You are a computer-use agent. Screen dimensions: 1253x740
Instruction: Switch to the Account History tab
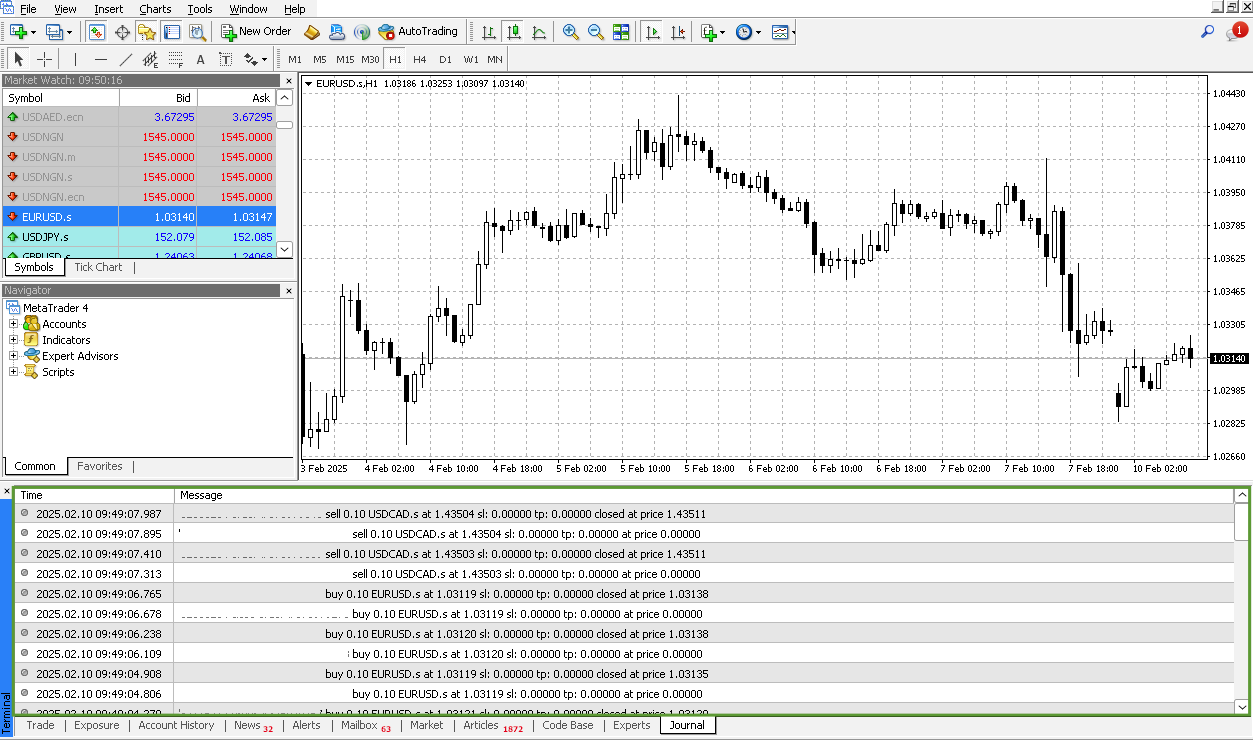pyautogui.click(x=176, y=726)
